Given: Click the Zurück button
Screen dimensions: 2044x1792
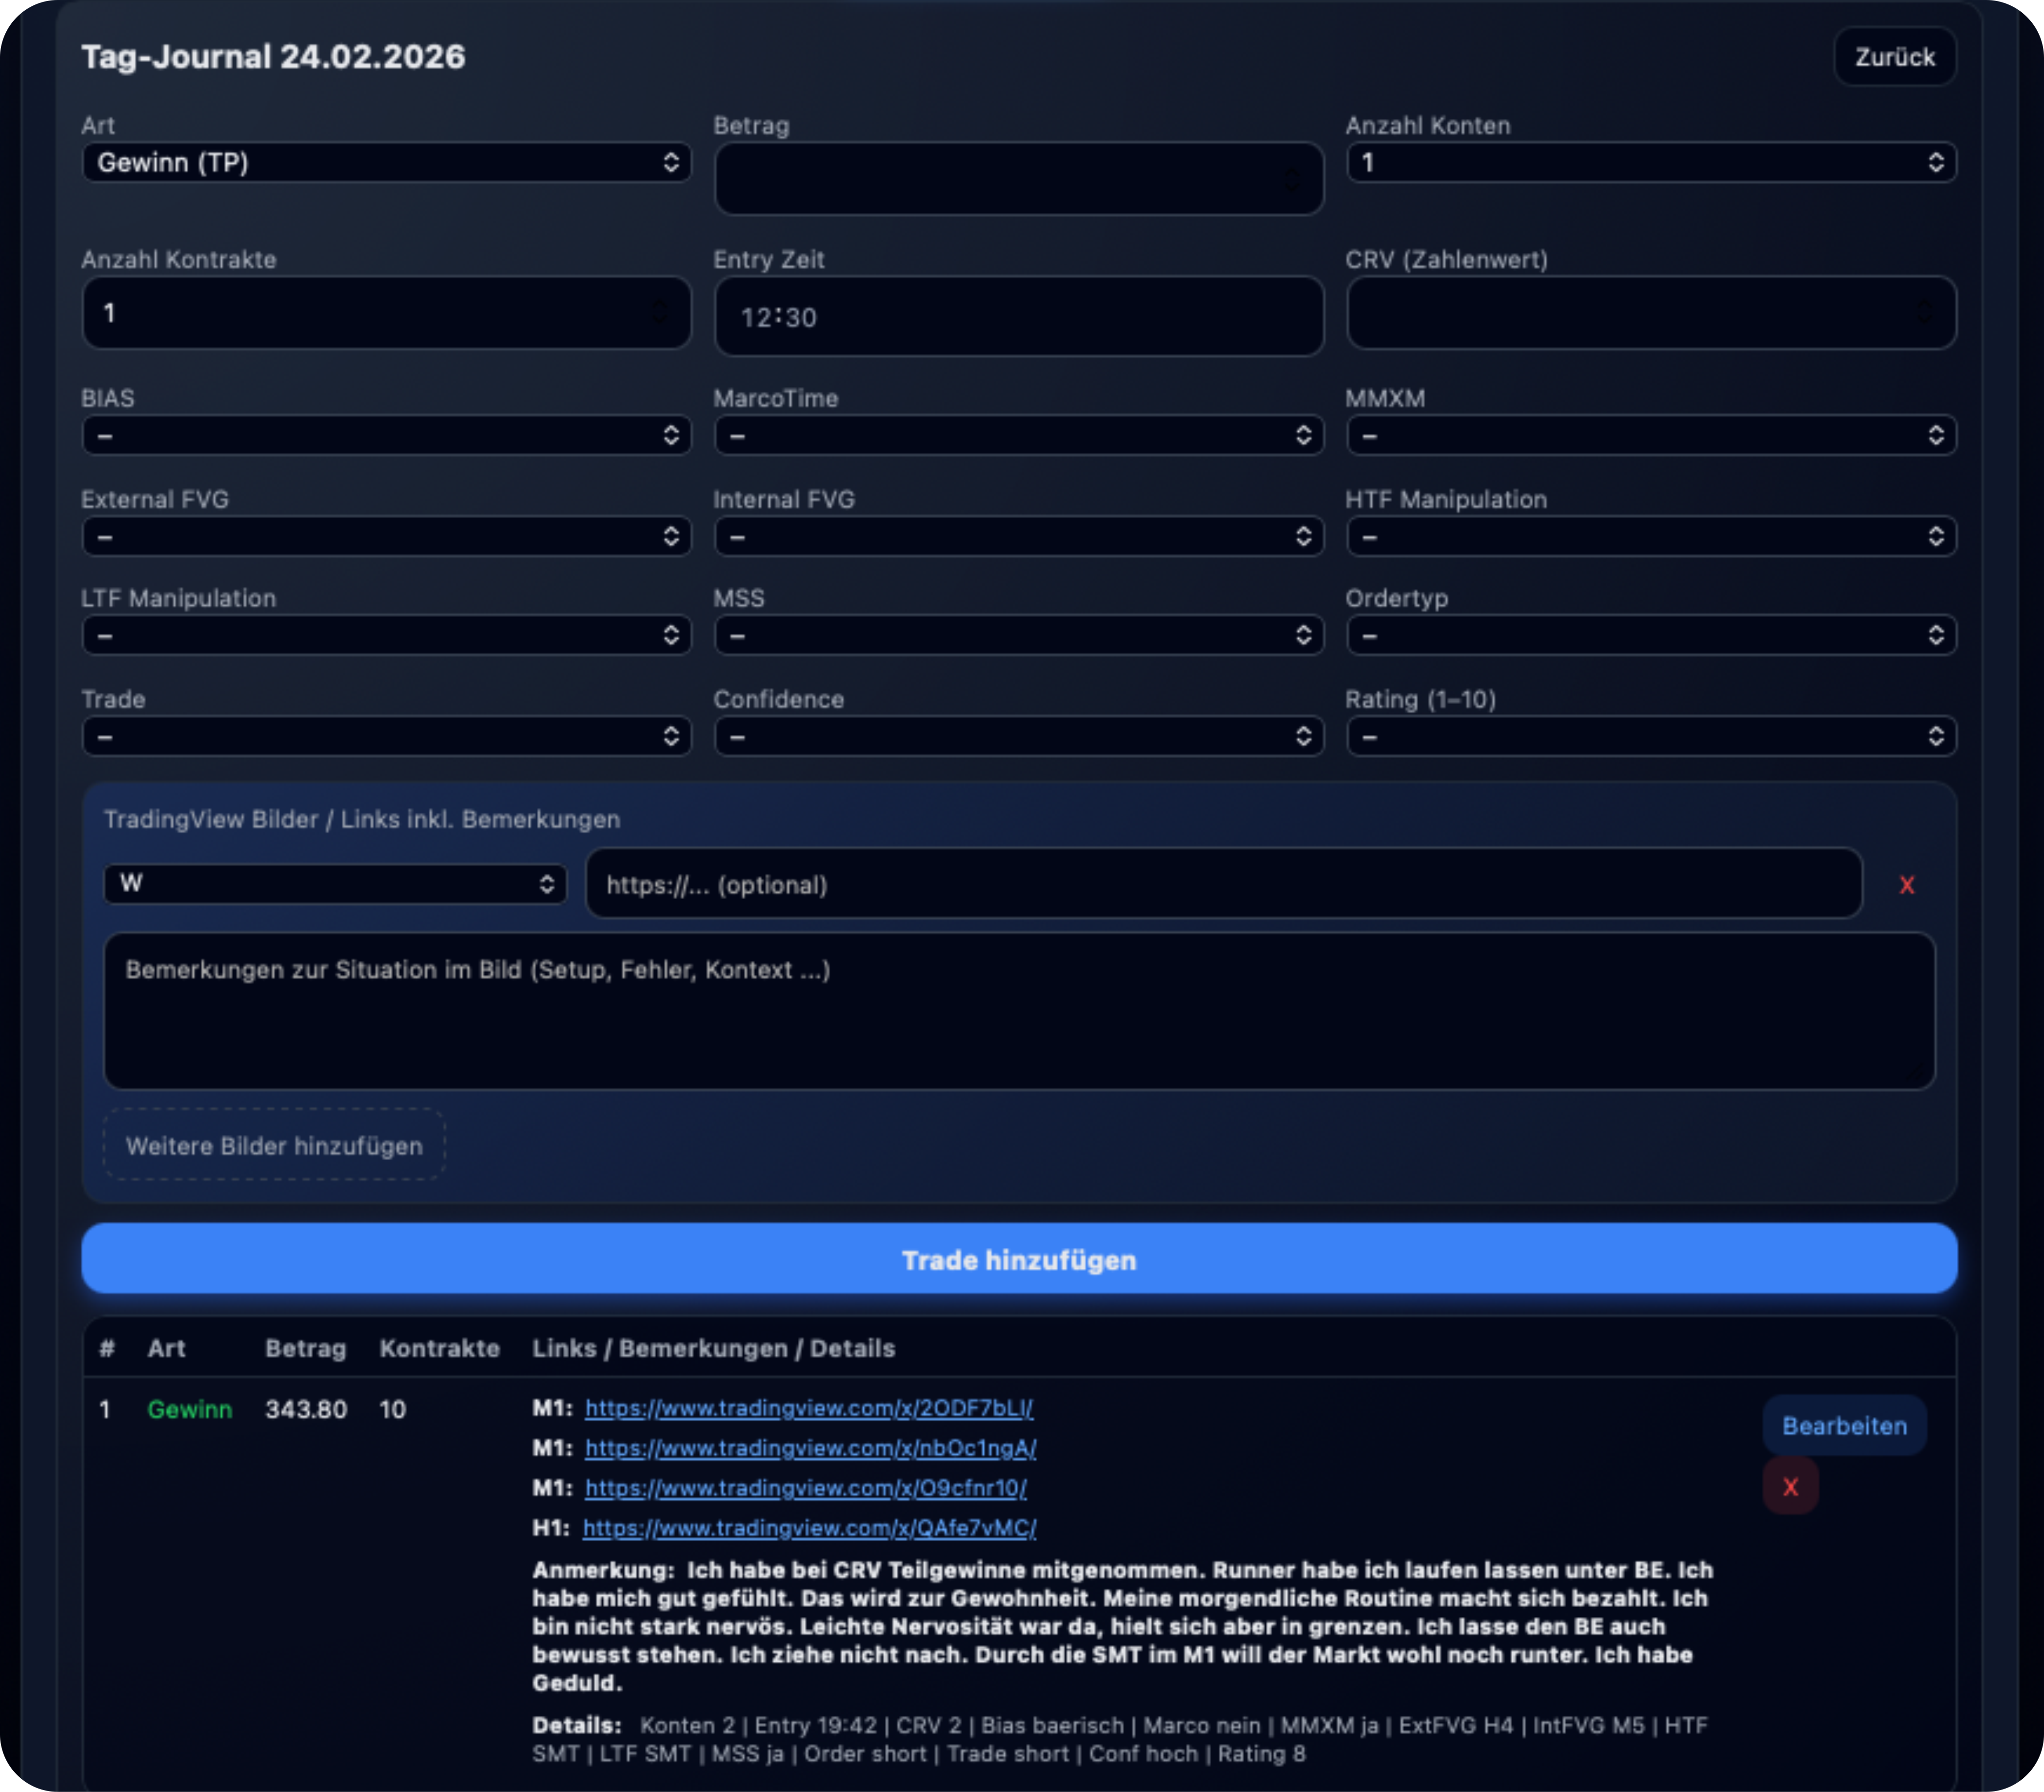Looking at the screenshot, I should point(1894,57).
